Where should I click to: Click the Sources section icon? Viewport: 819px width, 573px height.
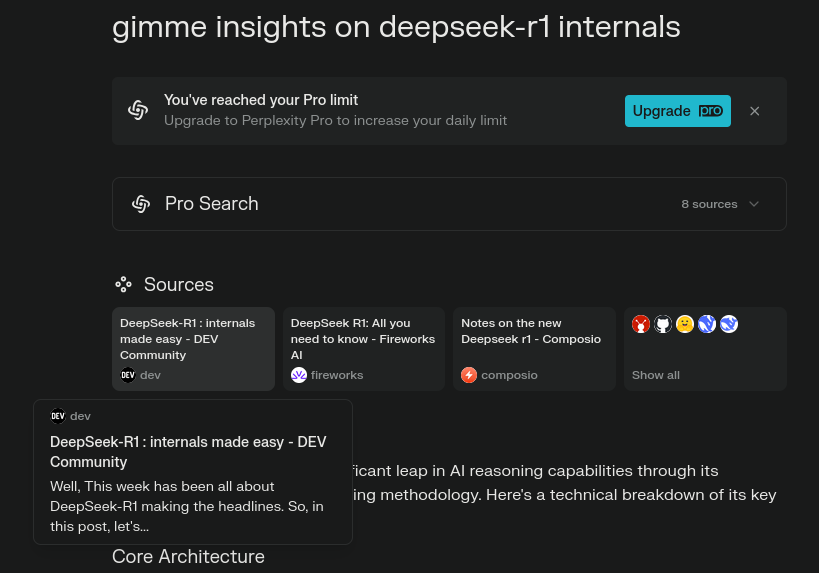pyautogui.click(x=123, y=284)
